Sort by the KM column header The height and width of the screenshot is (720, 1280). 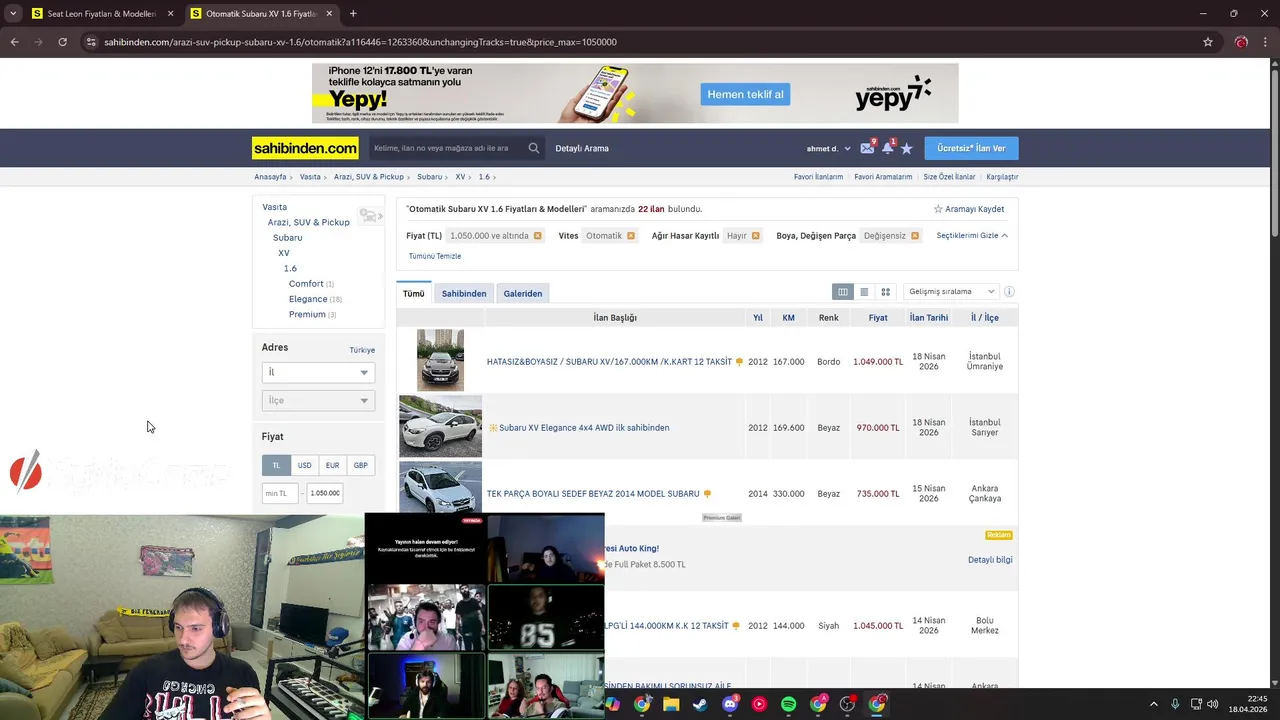[788, 318]
